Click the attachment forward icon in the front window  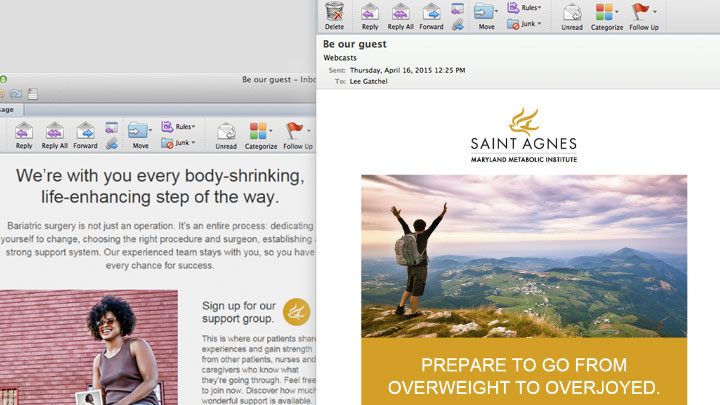(457, 24)
